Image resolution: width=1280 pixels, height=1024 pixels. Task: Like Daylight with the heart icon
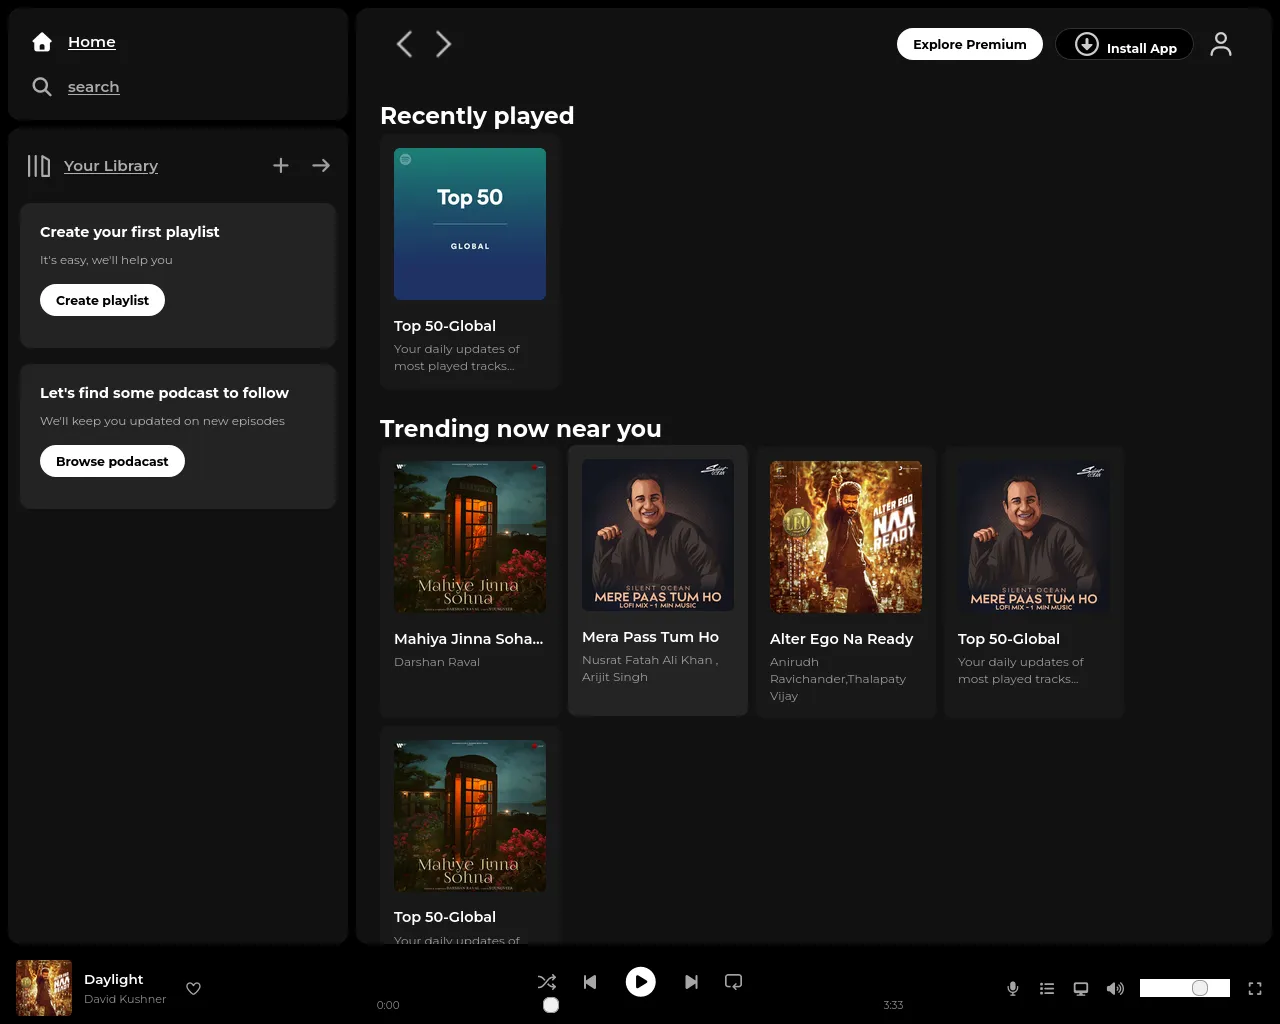point(194,989)
